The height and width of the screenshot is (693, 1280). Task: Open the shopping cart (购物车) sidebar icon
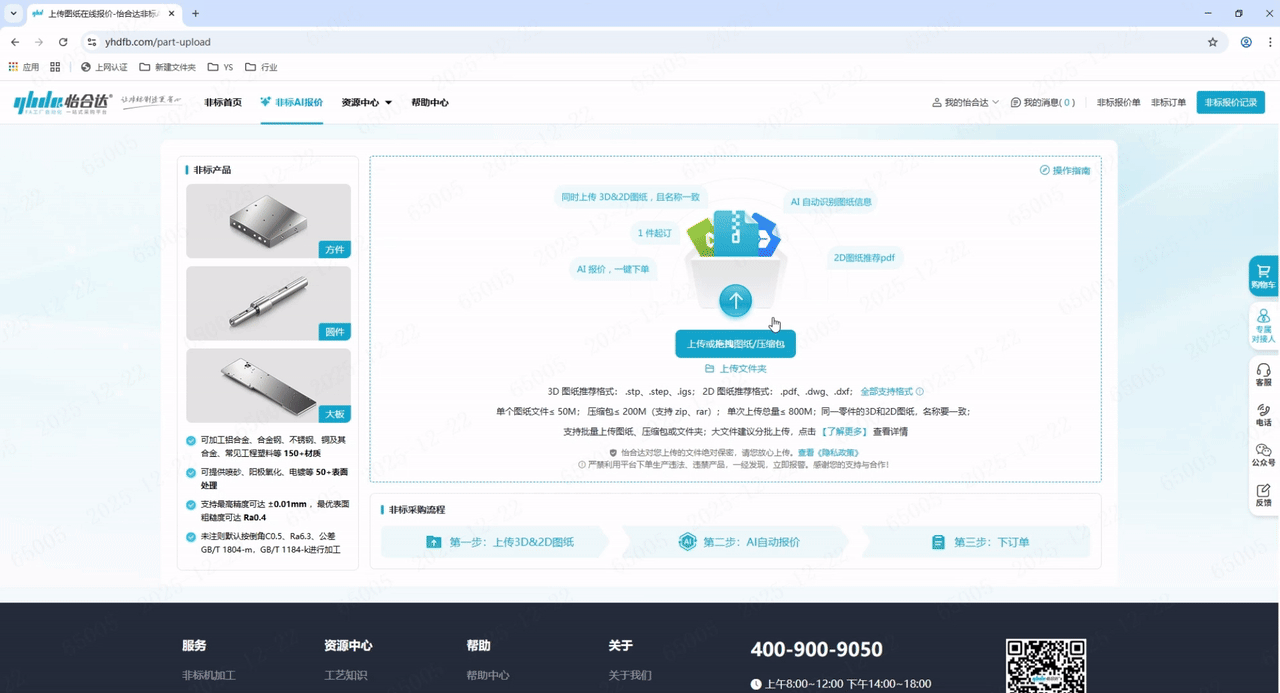[1263, 275]
